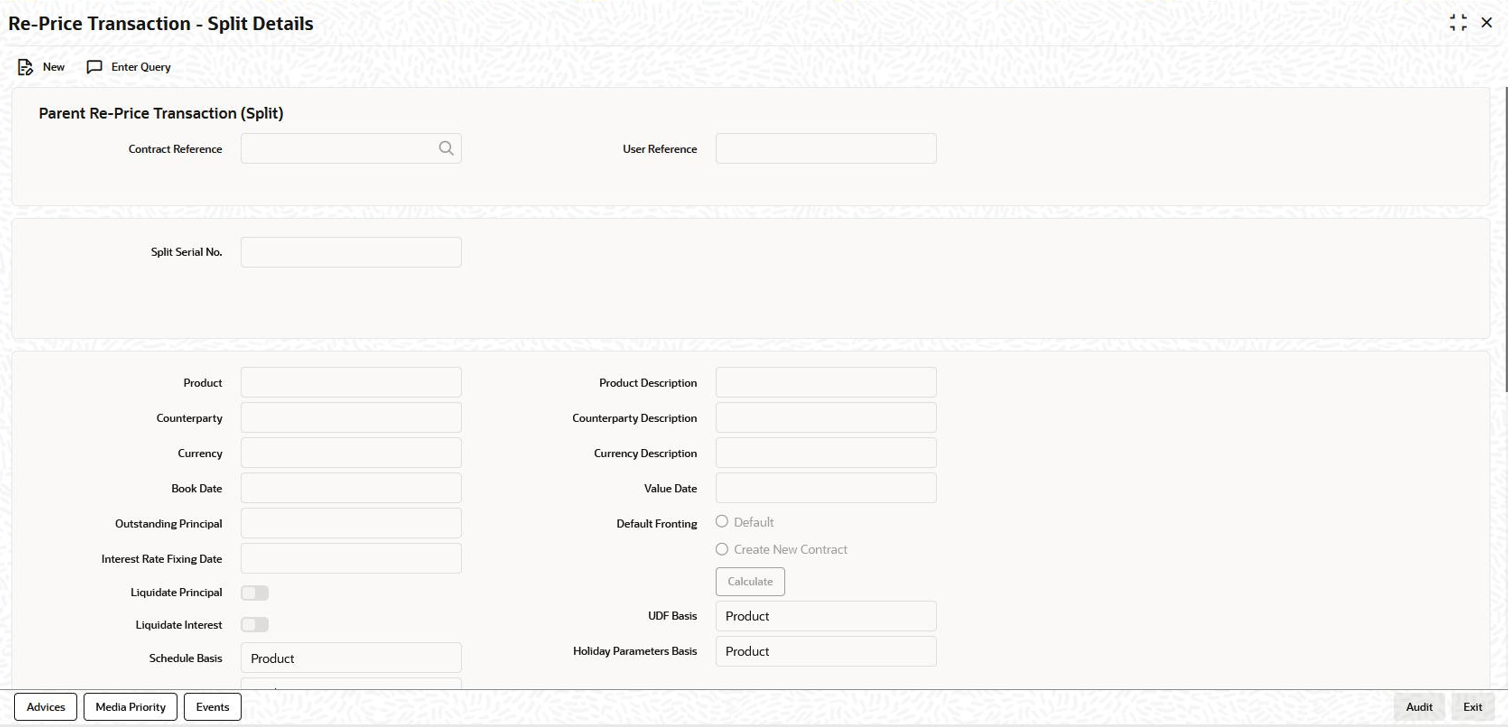1508x727 pixels.
Task: Toggle the Liquidate Interest switch
Action: point(255,625)
